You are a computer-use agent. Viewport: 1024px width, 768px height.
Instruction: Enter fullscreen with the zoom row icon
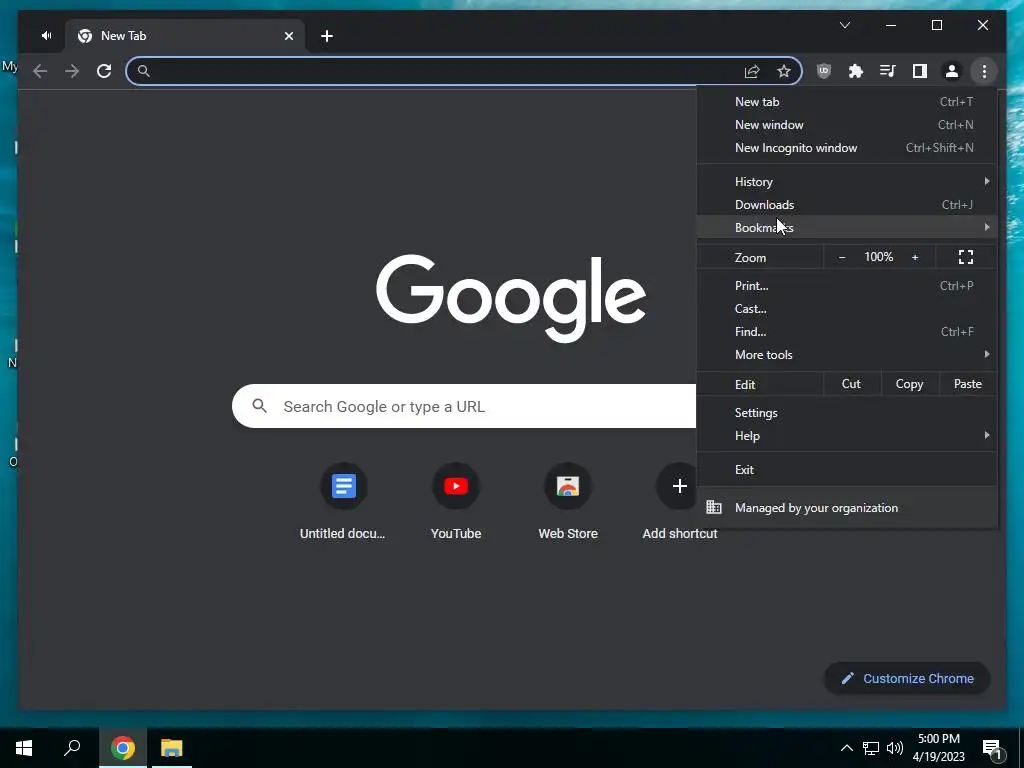(966, 257)
